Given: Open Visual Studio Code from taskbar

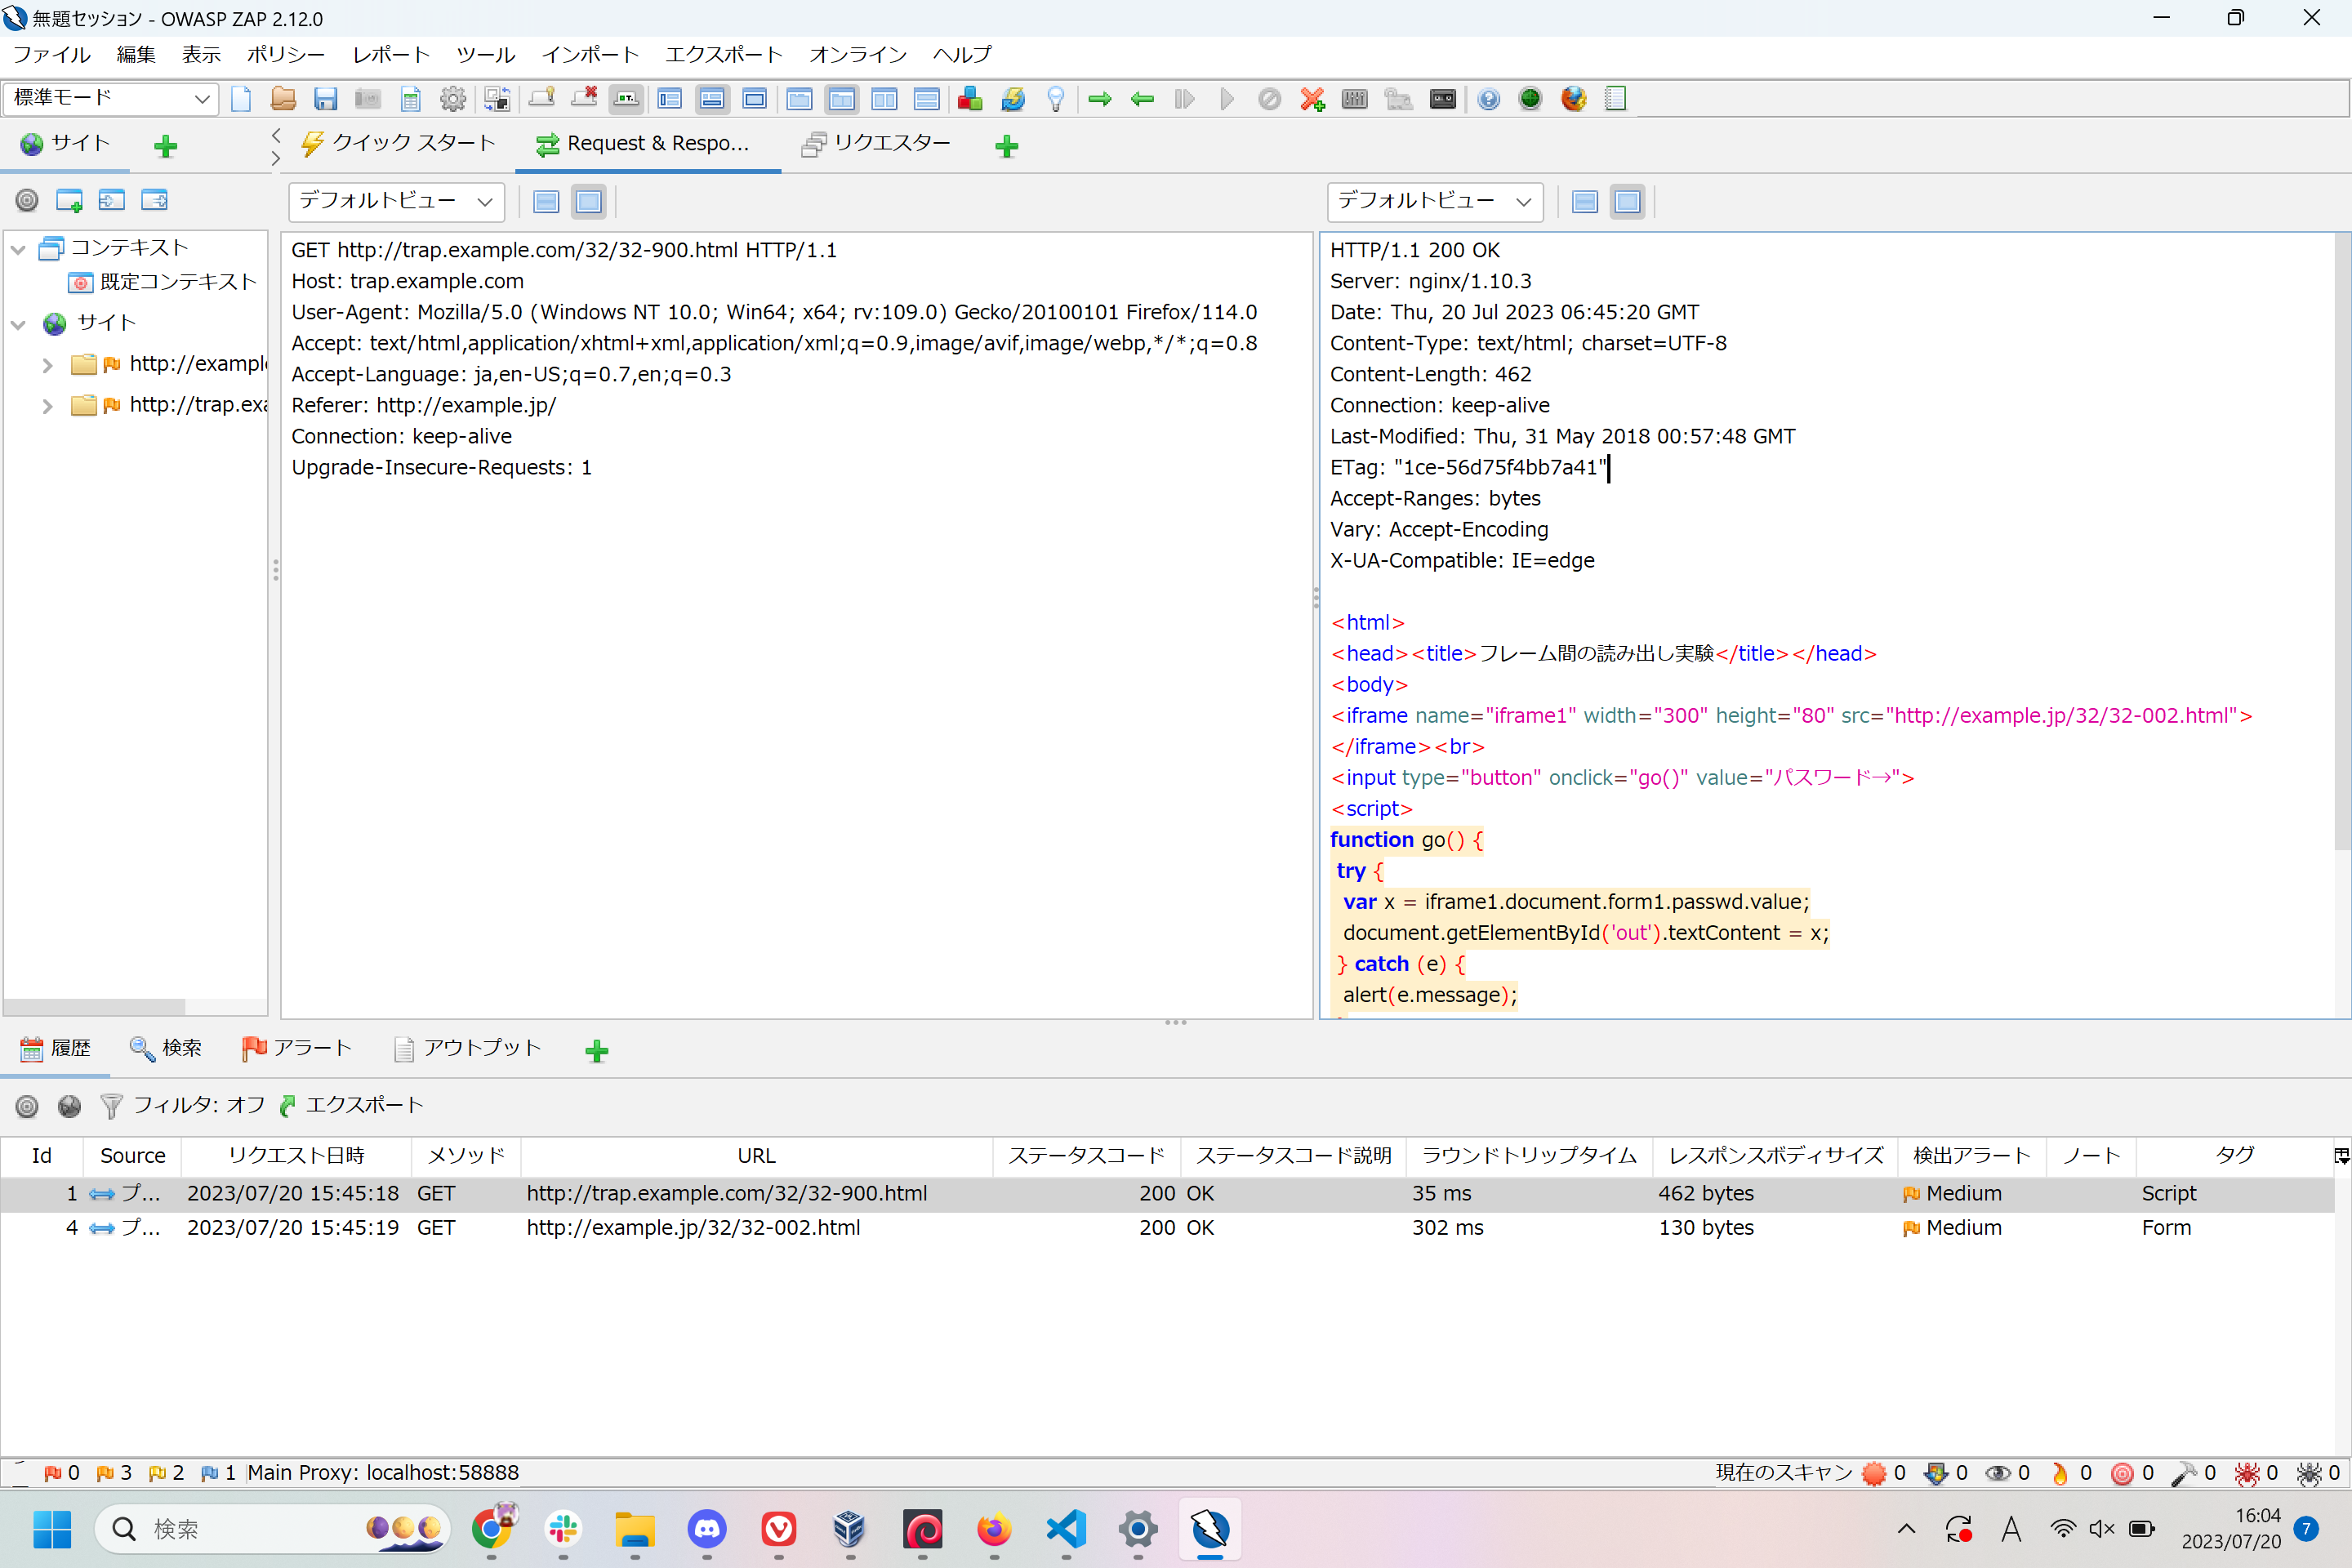Looking at the screenshot, I should click(1066, 1529).
